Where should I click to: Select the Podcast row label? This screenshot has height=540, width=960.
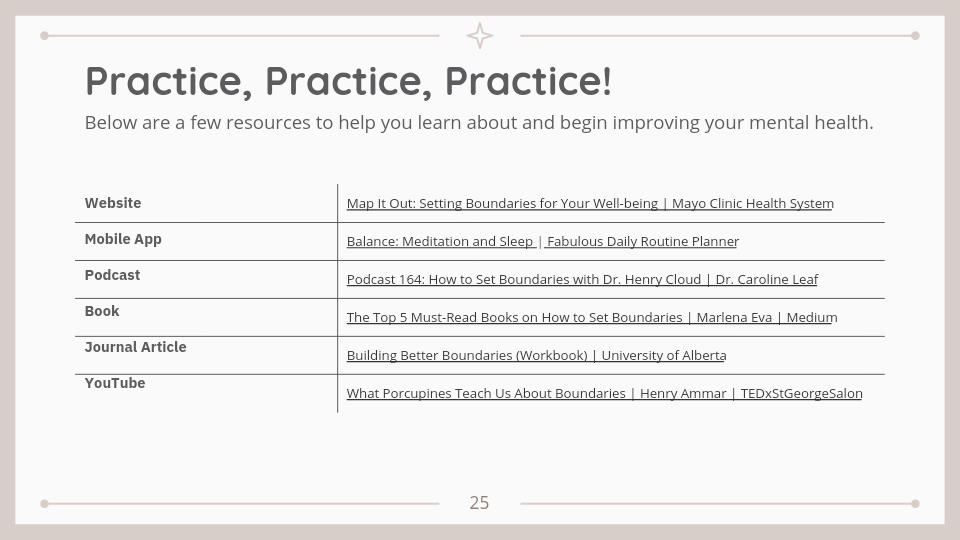112,275
